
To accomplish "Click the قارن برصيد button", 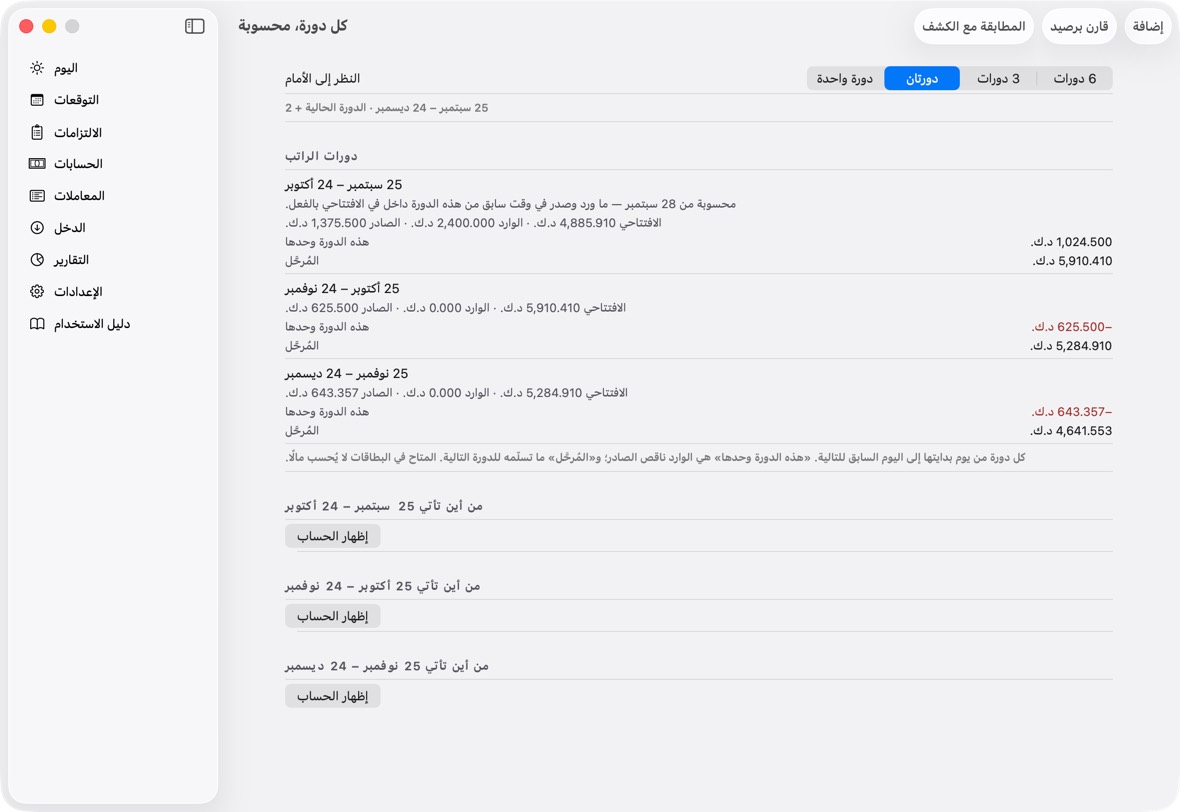I will (1079, 26).
